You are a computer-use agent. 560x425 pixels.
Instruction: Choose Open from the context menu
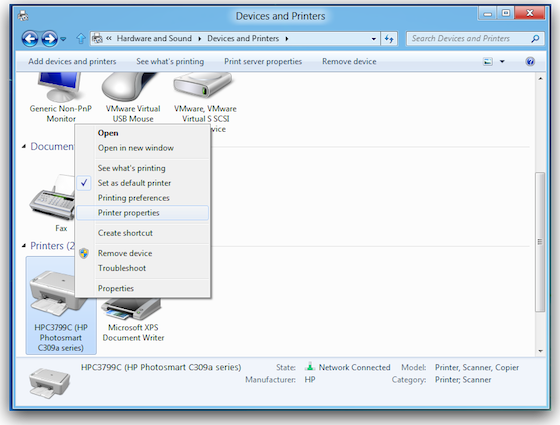(143, 133)
